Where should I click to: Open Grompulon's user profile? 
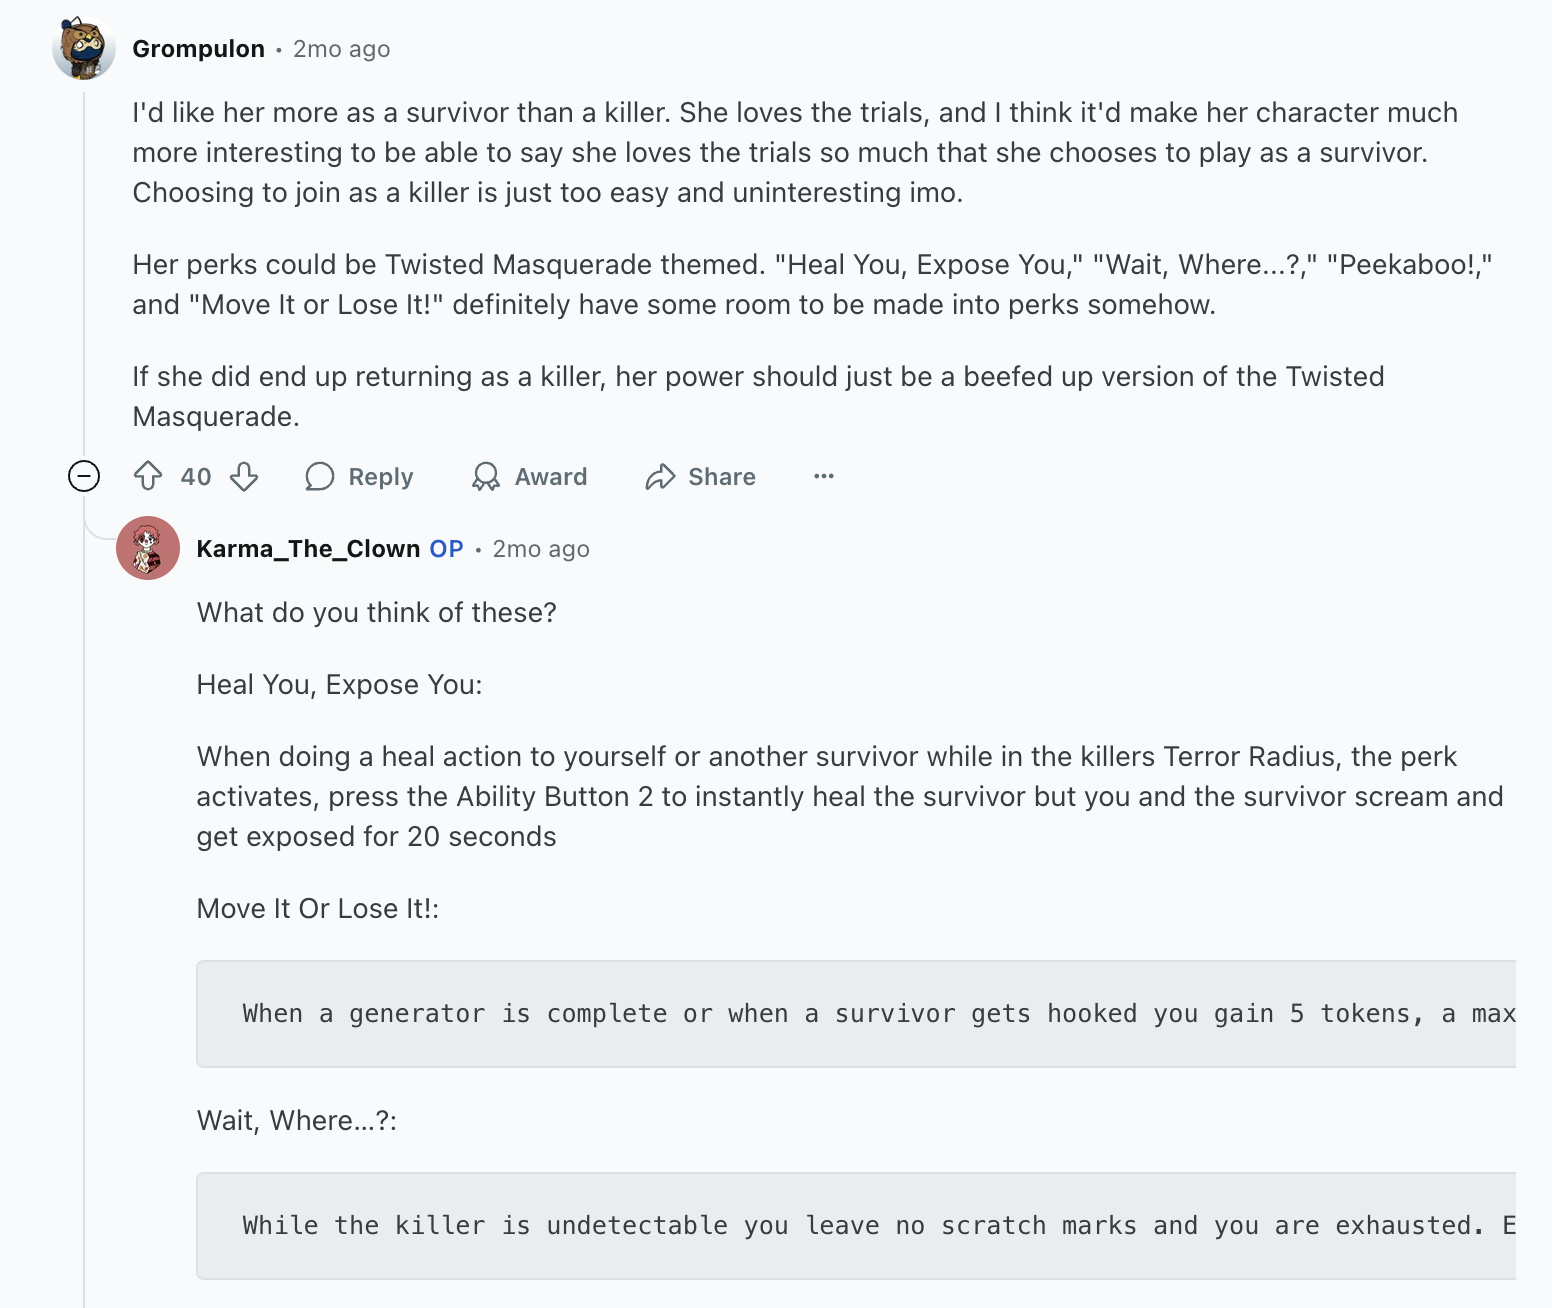pyautogui.click(x=198, y=47)
